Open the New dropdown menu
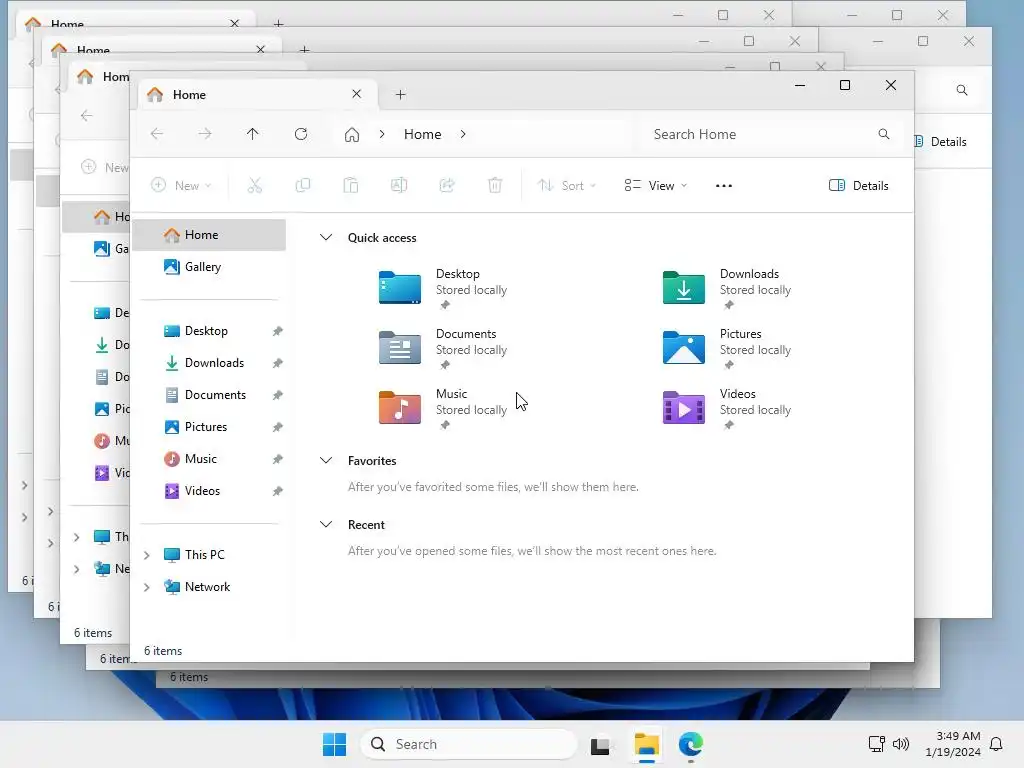 point(181,185)
